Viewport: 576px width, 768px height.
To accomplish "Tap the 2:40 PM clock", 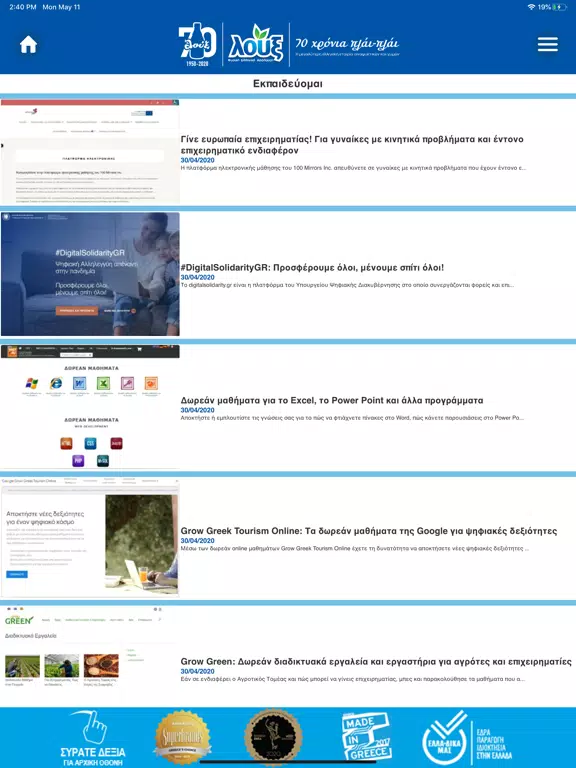I will point(23,7).
